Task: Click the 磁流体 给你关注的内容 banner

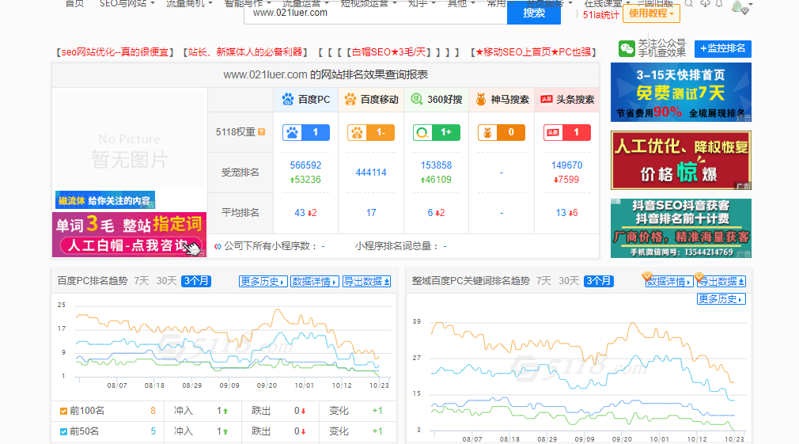Action: coord(105,200)
